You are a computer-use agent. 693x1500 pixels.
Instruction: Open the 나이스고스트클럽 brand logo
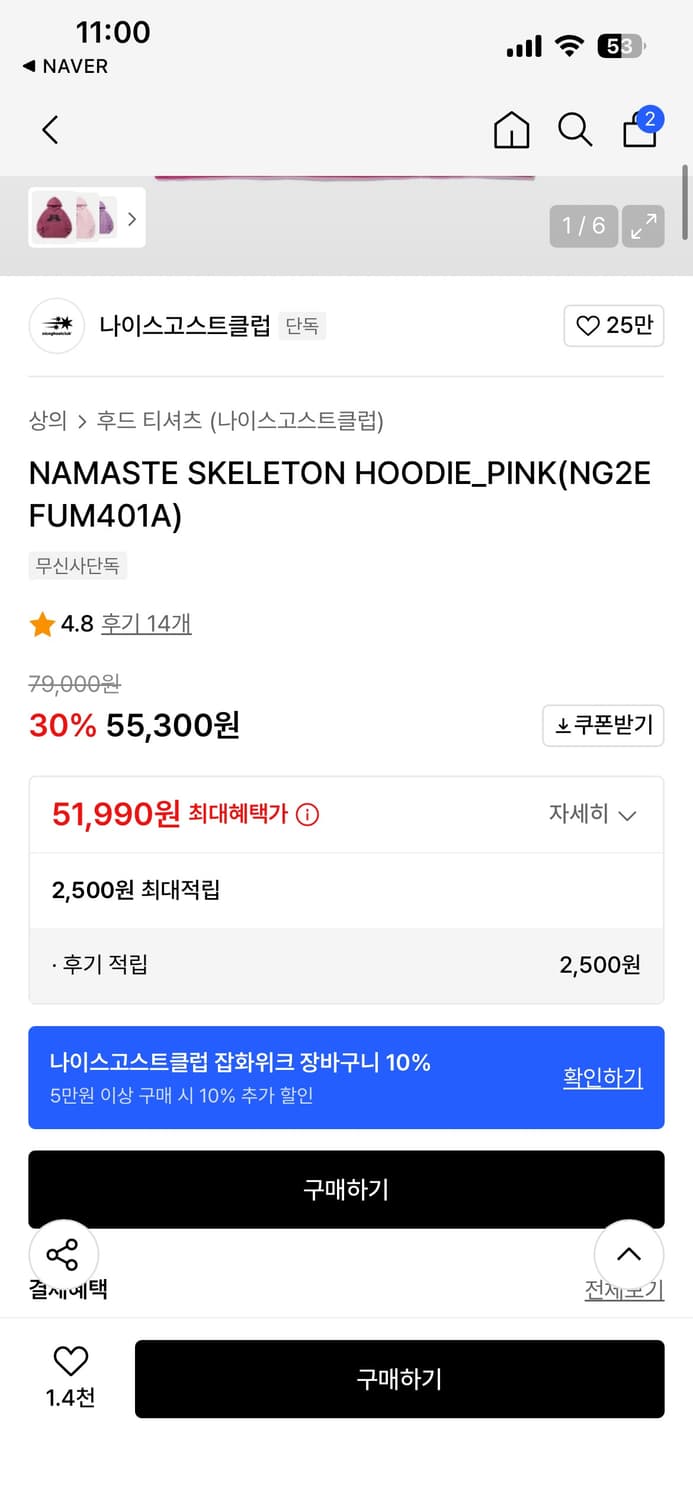tap(57, 325)
